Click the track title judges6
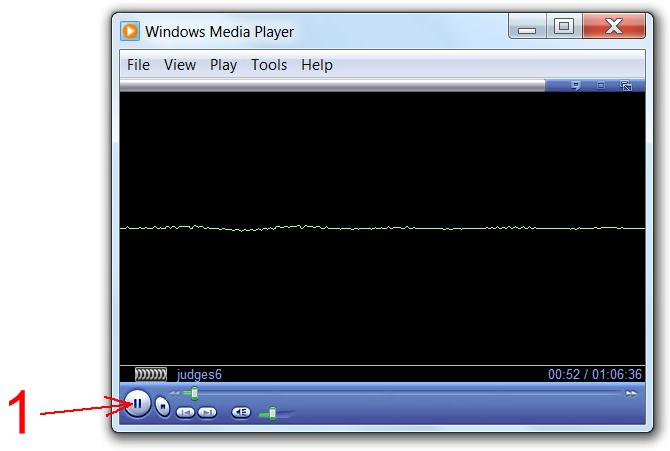 coord(199,374)
